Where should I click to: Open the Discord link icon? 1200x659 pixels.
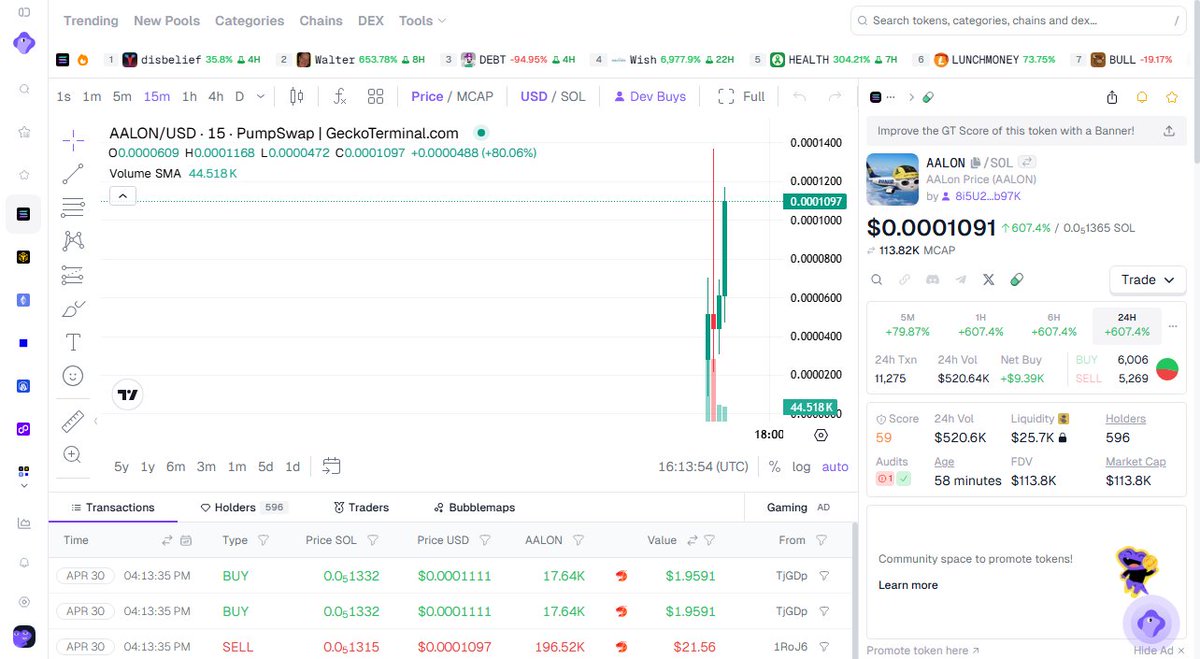pyautogui.click(x=932, y=280)
